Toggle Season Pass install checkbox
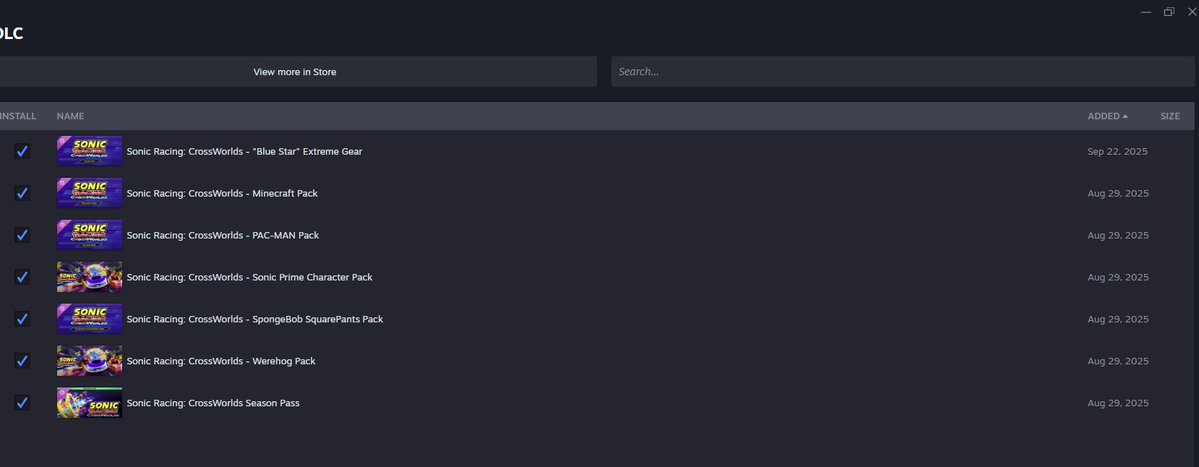This screenshot has height=467, width=1199. click(22, 403)
